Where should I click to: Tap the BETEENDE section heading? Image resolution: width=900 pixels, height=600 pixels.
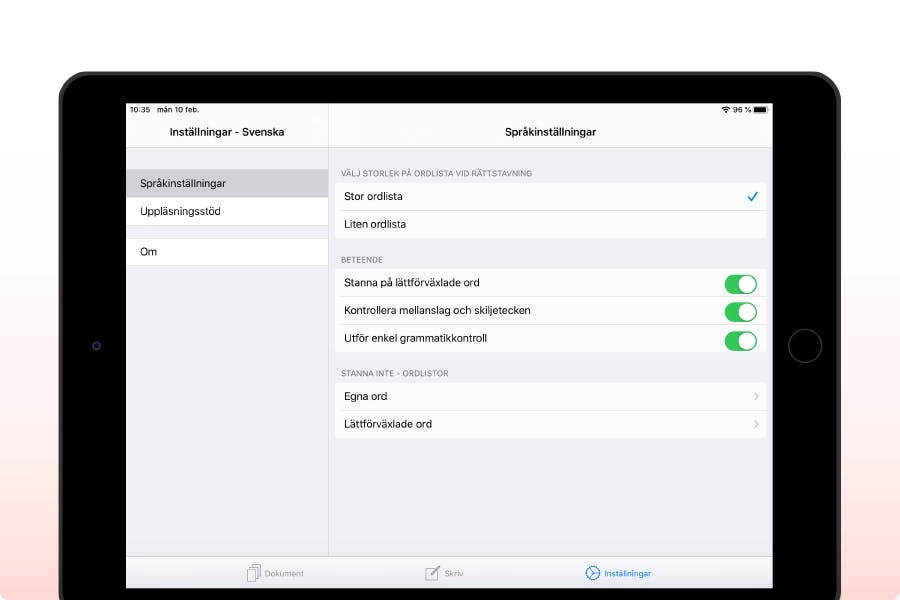tap(362, 260)
